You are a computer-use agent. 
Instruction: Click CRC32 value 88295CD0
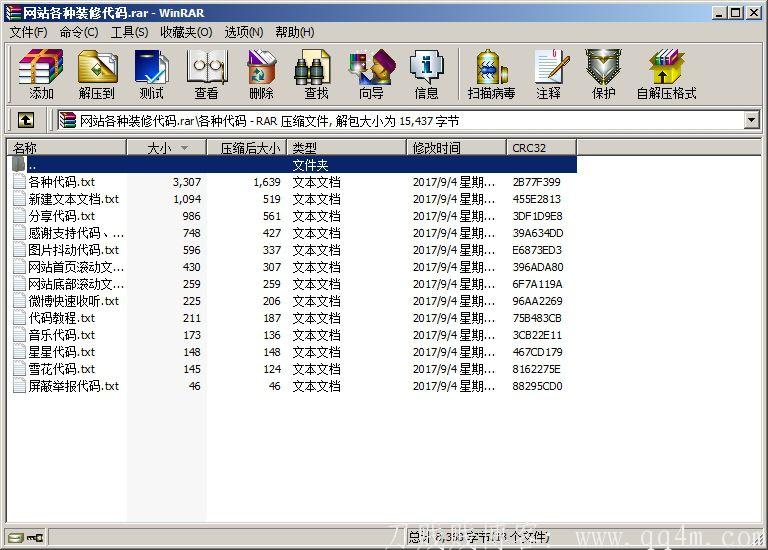tap(537, 386)
